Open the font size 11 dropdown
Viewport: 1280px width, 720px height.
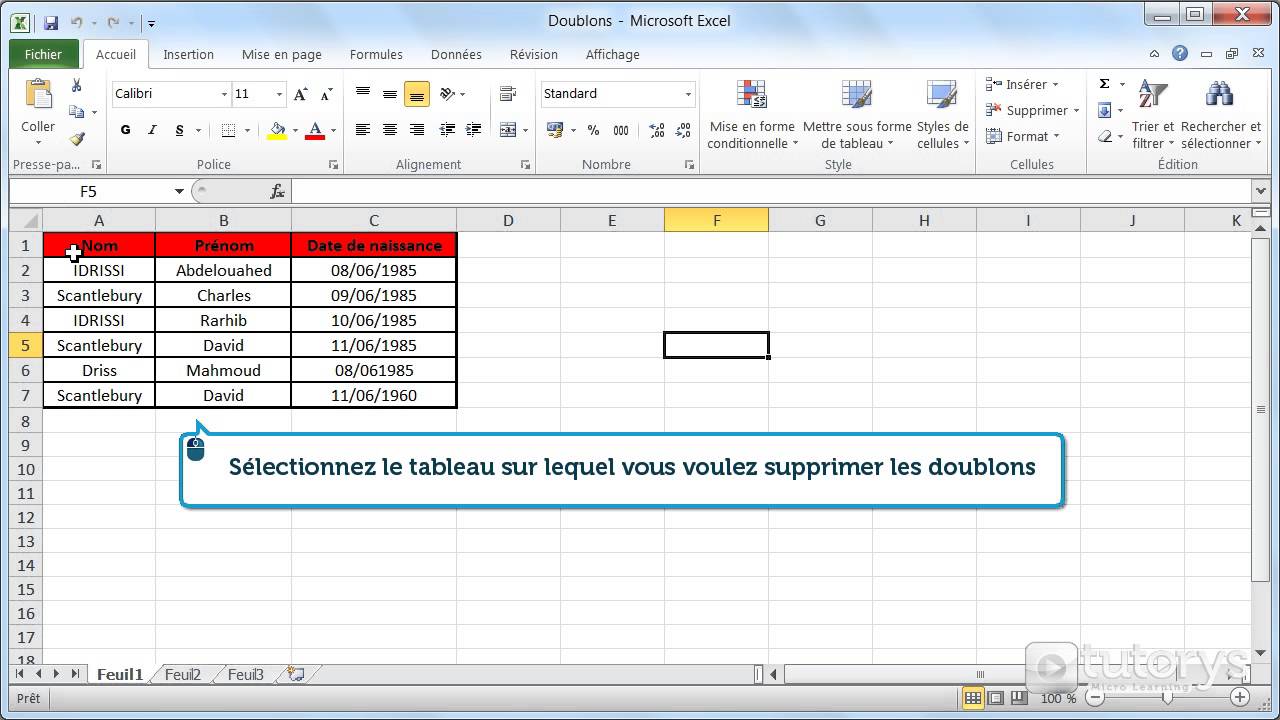(279, 94)
